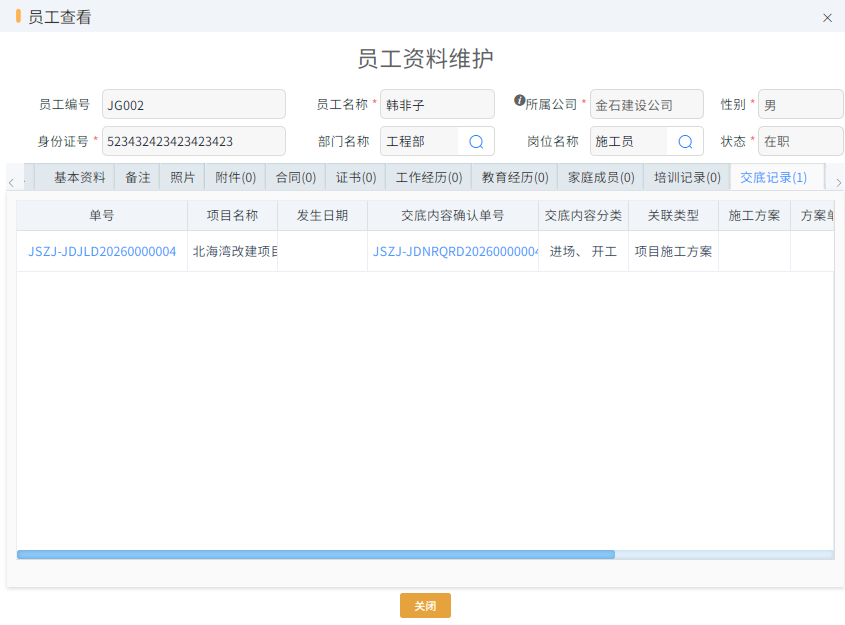Viewport: 845px width, 625px height.
Task: Switch to the 基本资料 tab
Action: pyautogui.click(x=80, y=177)
